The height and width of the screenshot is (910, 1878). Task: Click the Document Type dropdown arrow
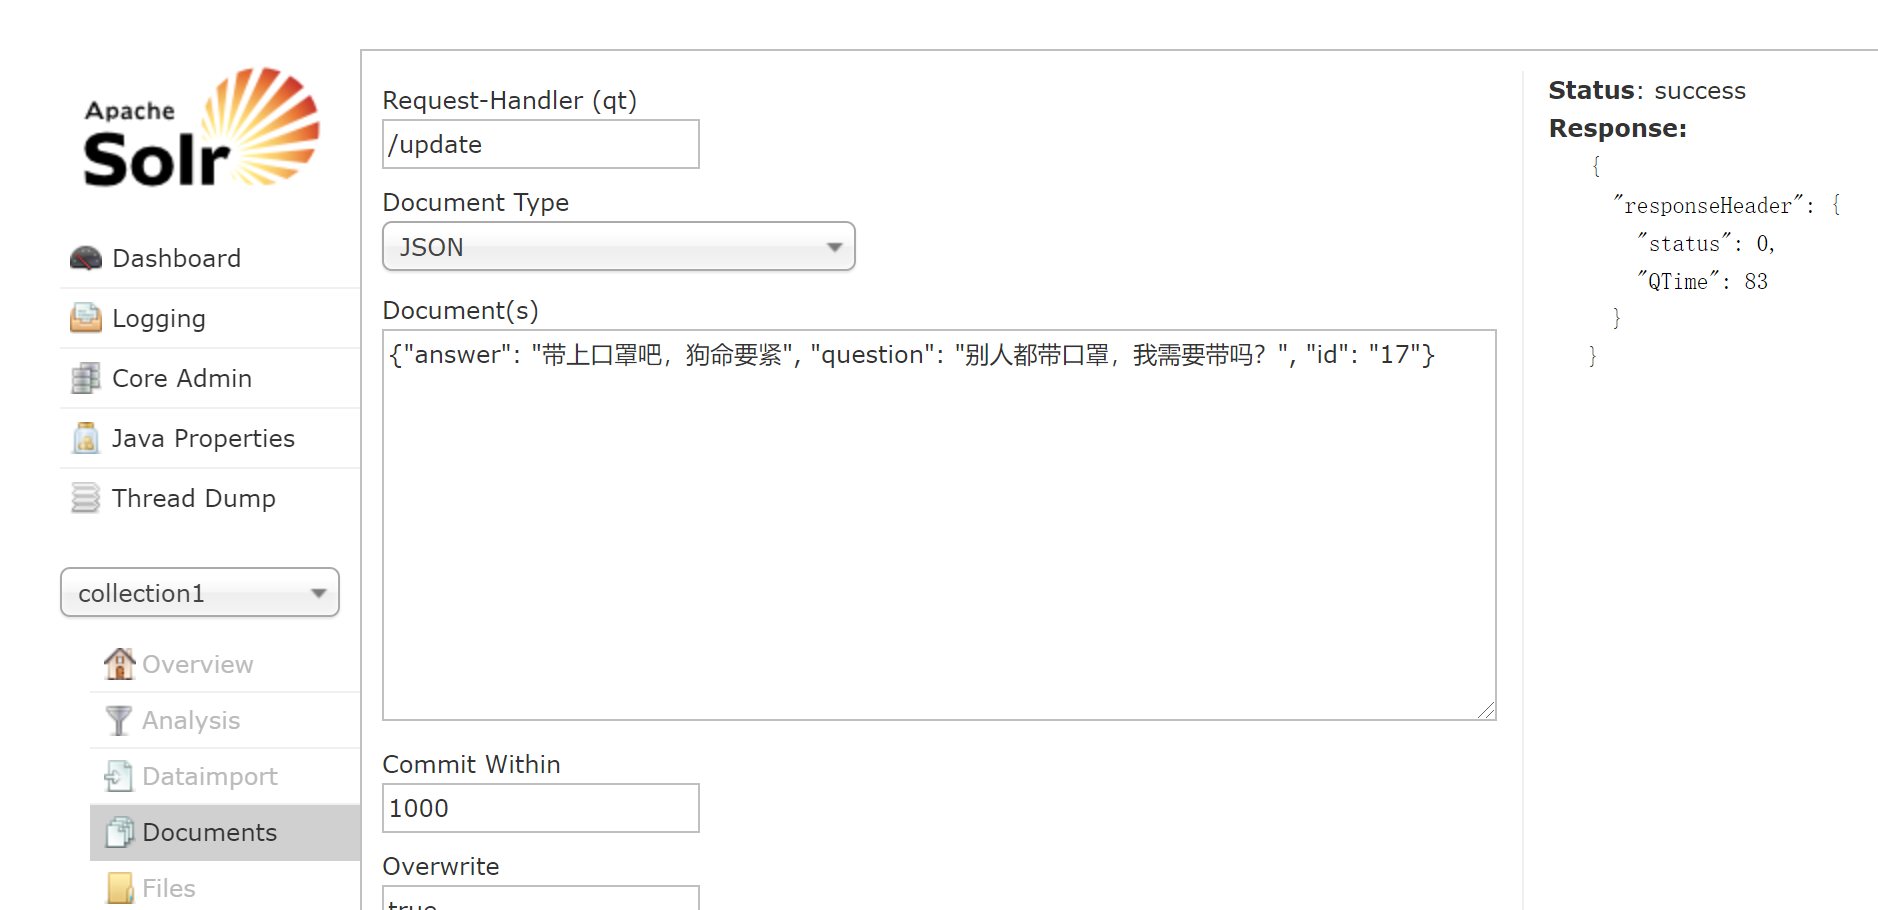coord(835,246)
